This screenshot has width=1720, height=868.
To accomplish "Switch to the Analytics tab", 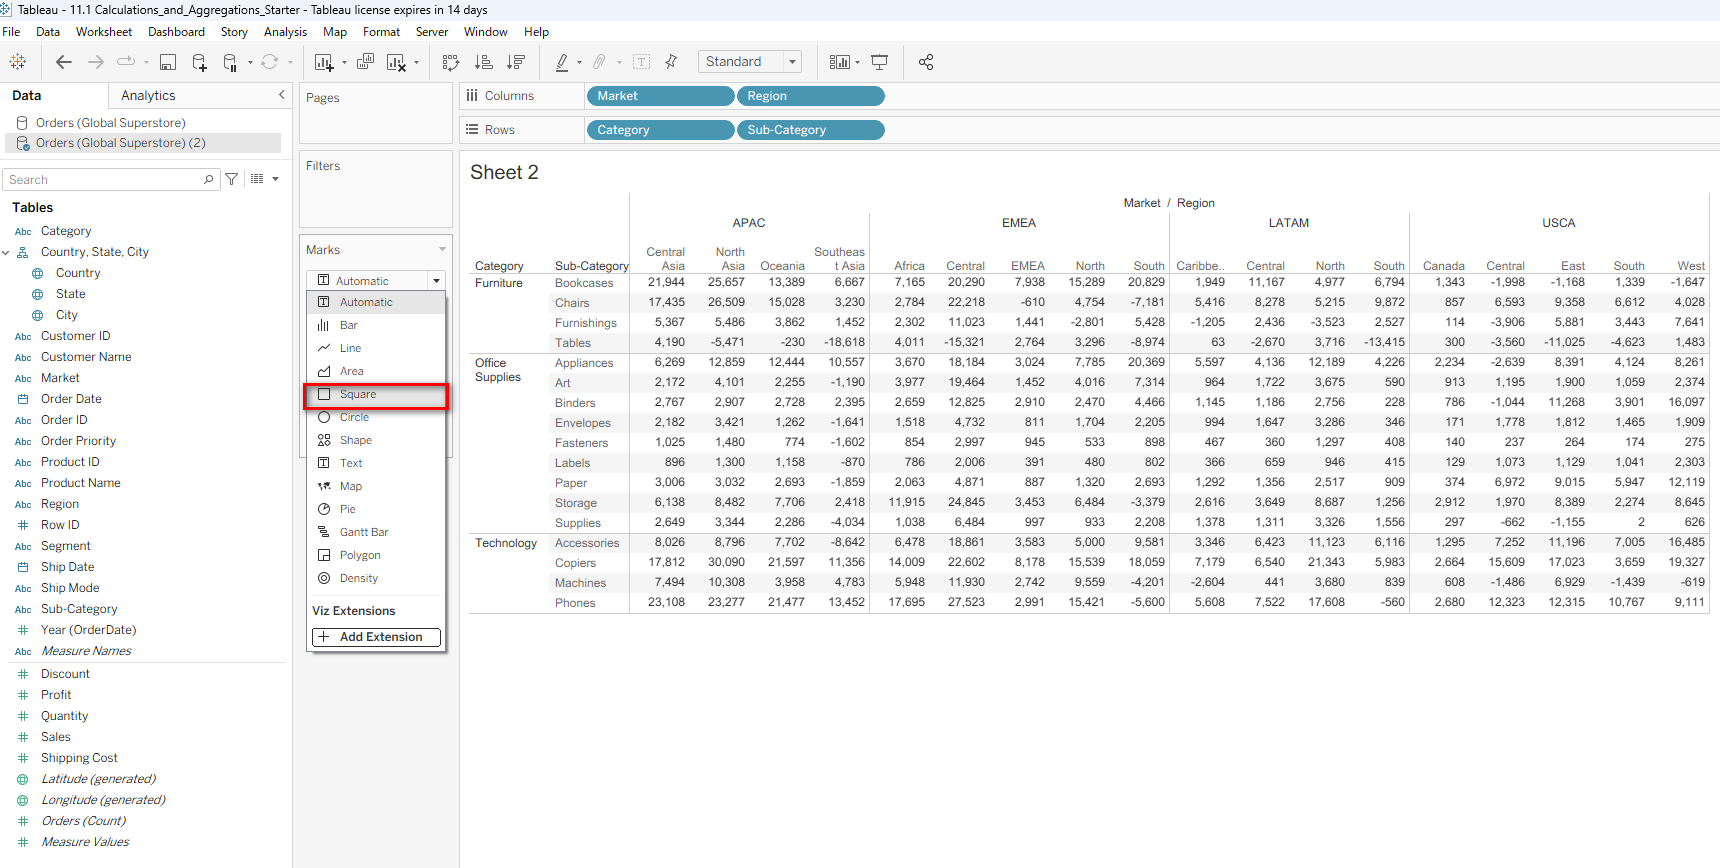I will click(148, 95).
